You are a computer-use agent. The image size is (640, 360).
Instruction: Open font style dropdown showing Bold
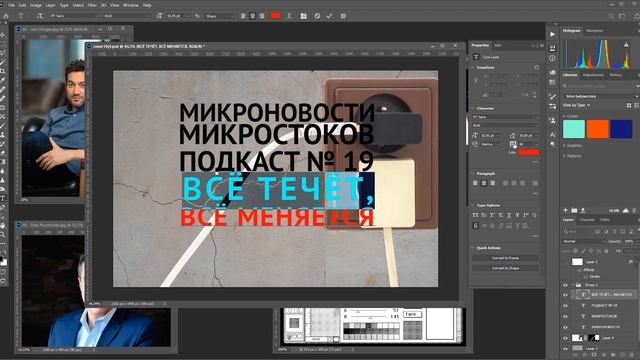coord(127,16)
